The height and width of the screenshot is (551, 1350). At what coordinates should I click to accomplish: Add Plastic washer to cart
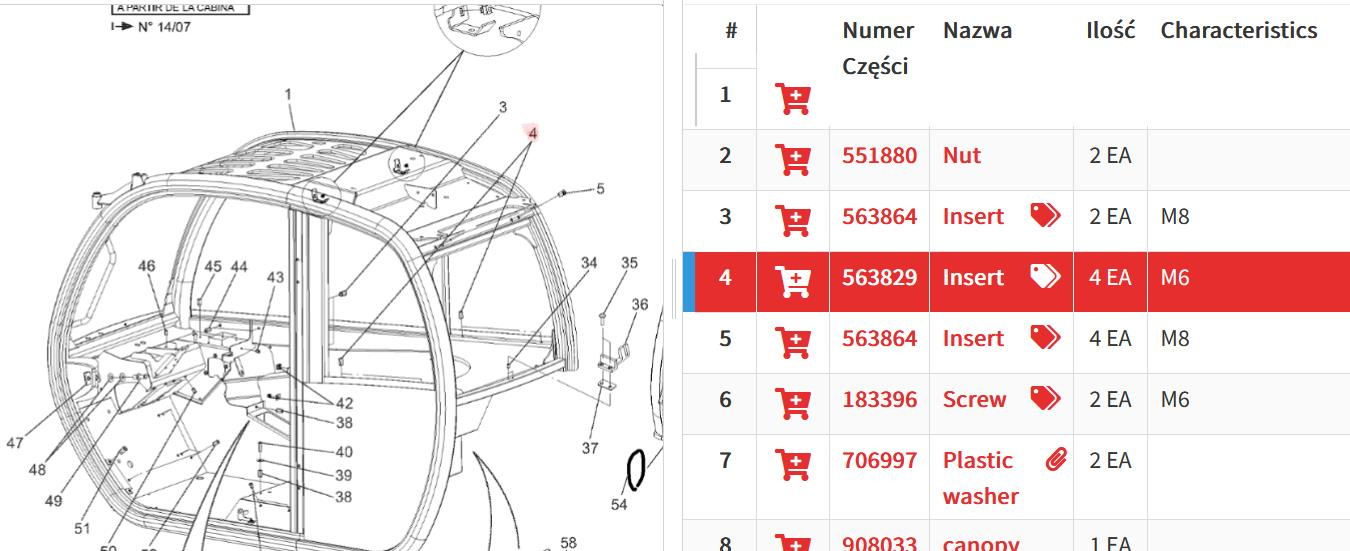click(793, 463)
